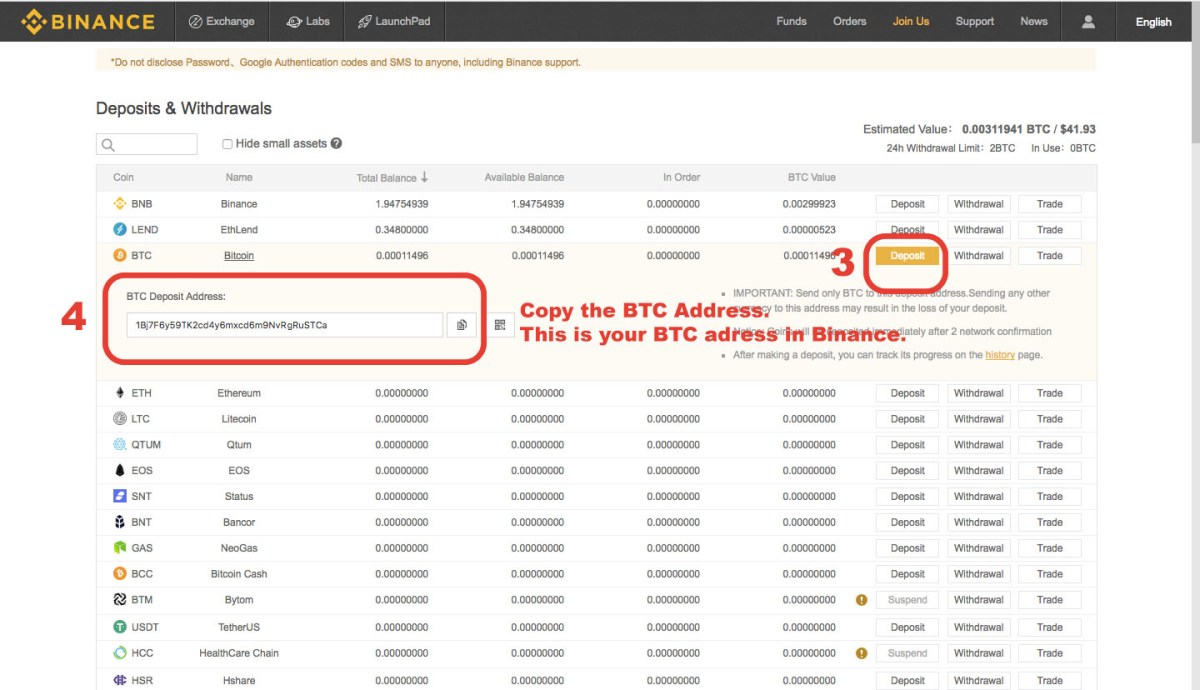Open the Support page
Image resolution: width=1200 pixels, height=690 pixels.
[x=974, y=21]
